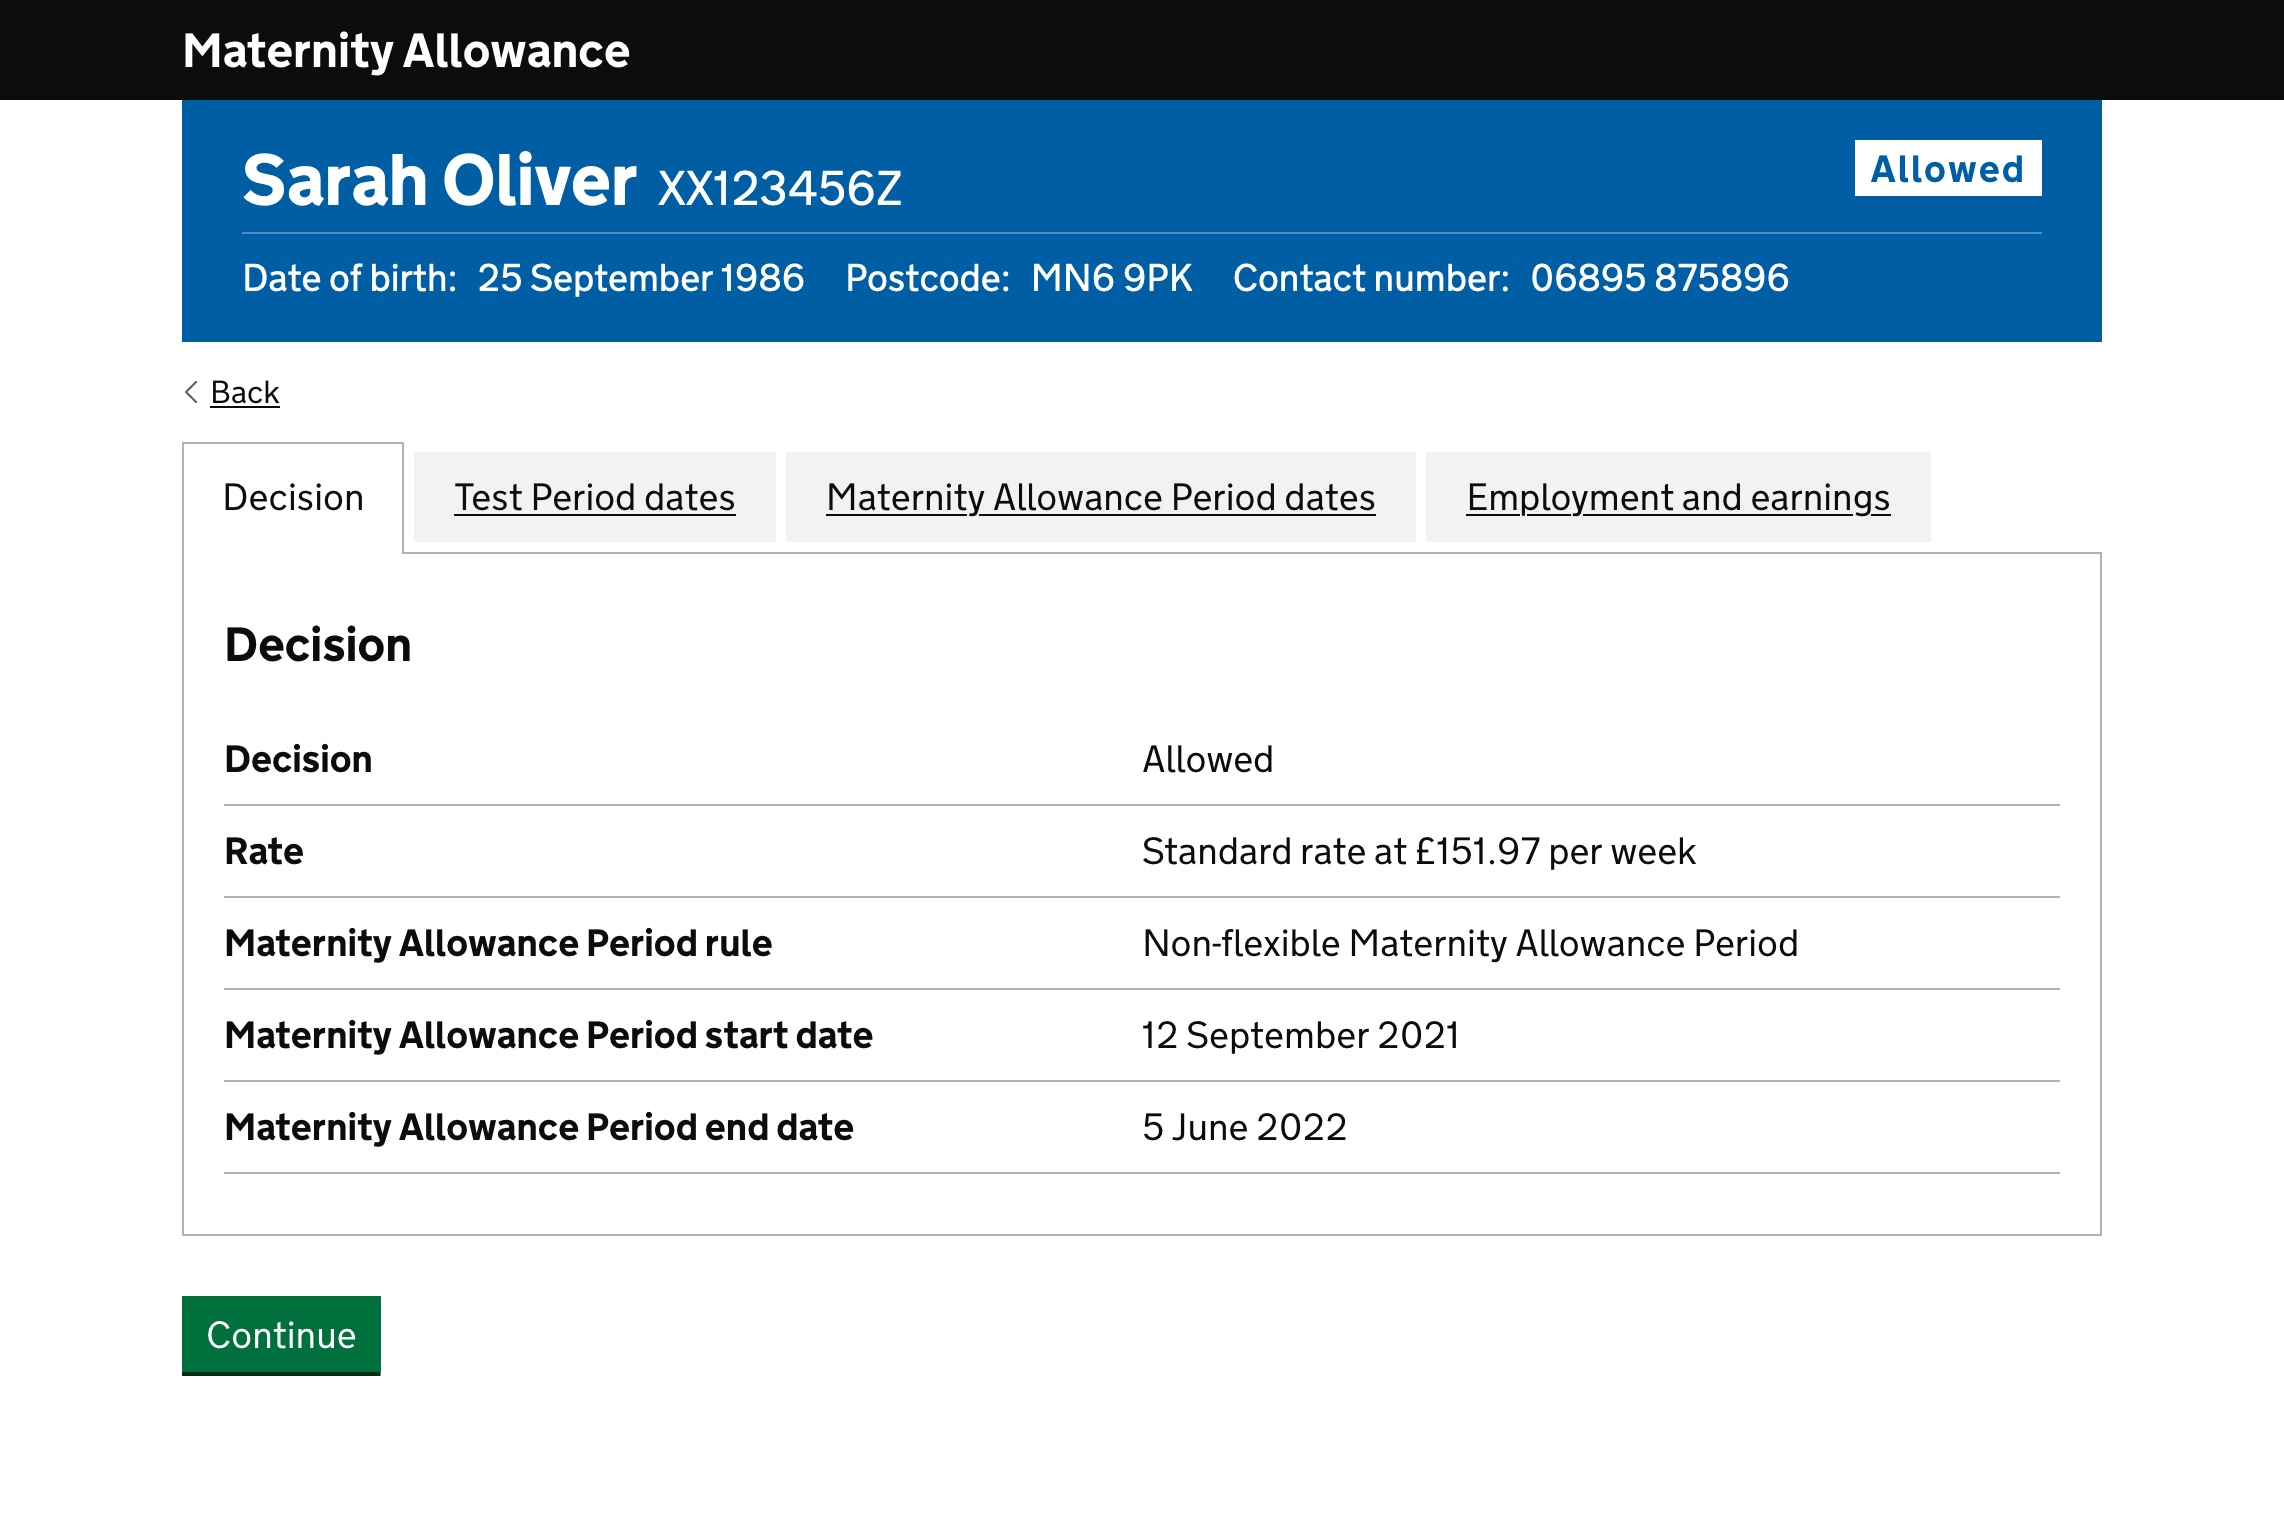
Task: Click Non-flexible Maternity Allowance Period value
Action: (x=1470, y=944)
